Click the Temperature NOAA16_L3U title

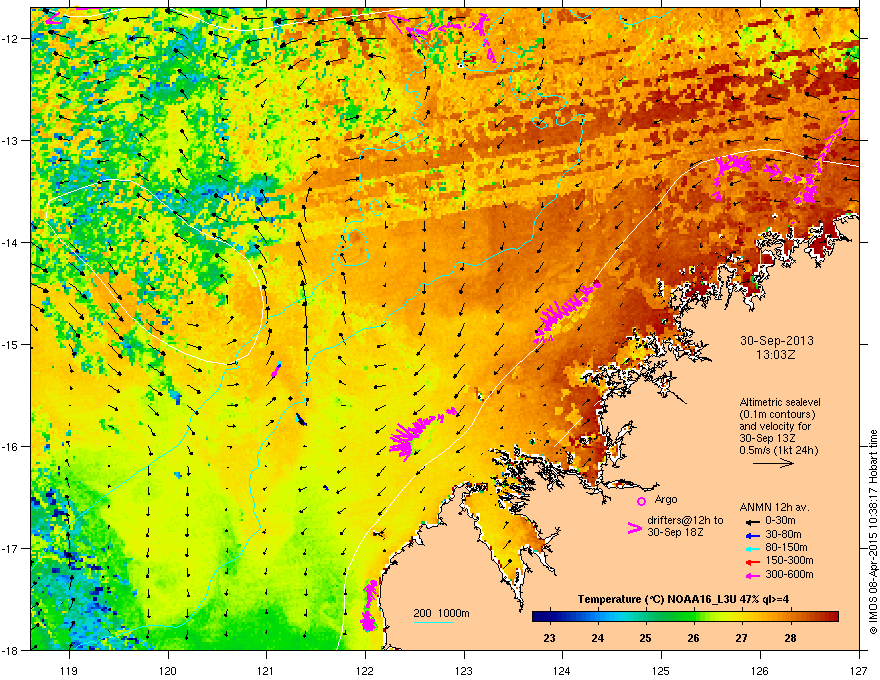click(683, 599)
